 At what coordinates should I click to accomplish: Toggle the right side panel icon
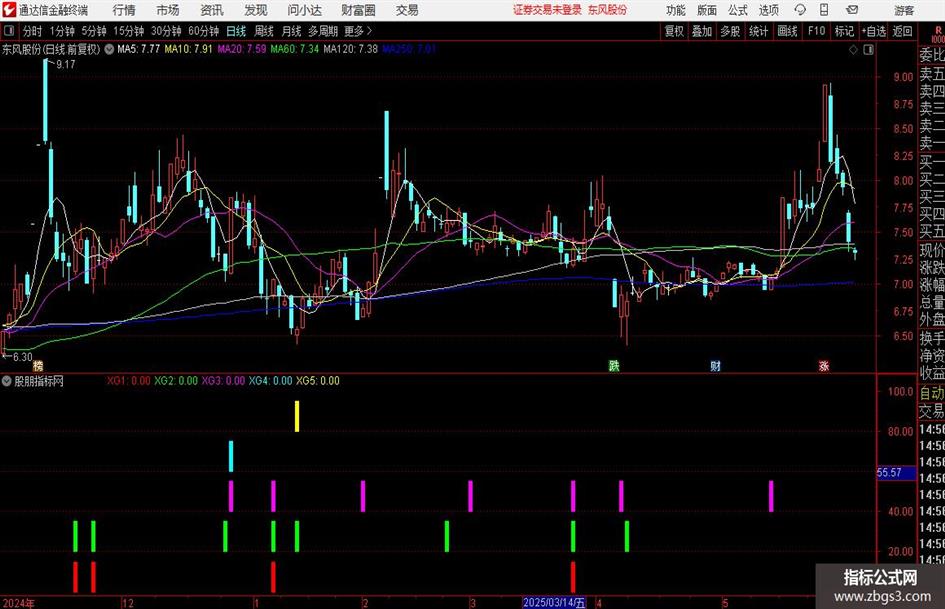point(868,49)
